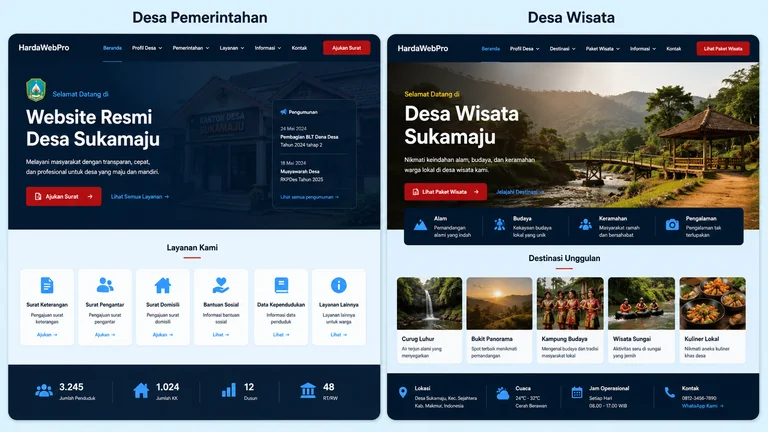768x432 pixels.
Task: Click Lihat link under Data Kependudukan
Action: coord(281,335)
